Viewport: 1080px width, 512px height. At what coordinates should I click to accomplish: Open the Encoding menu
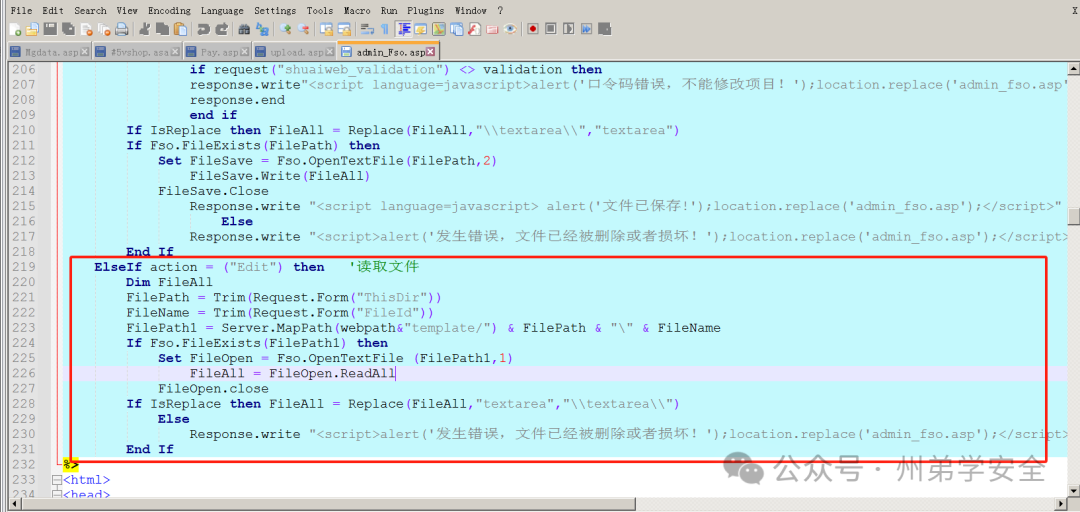[169, 10]
